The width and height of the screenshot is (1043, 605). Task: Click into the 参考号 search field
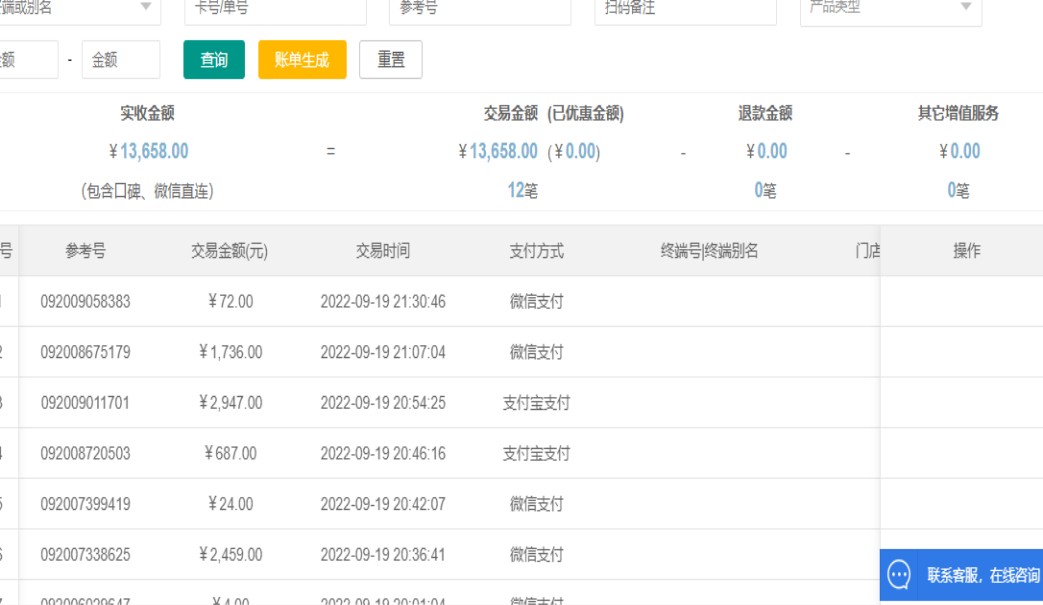point(480,8)
